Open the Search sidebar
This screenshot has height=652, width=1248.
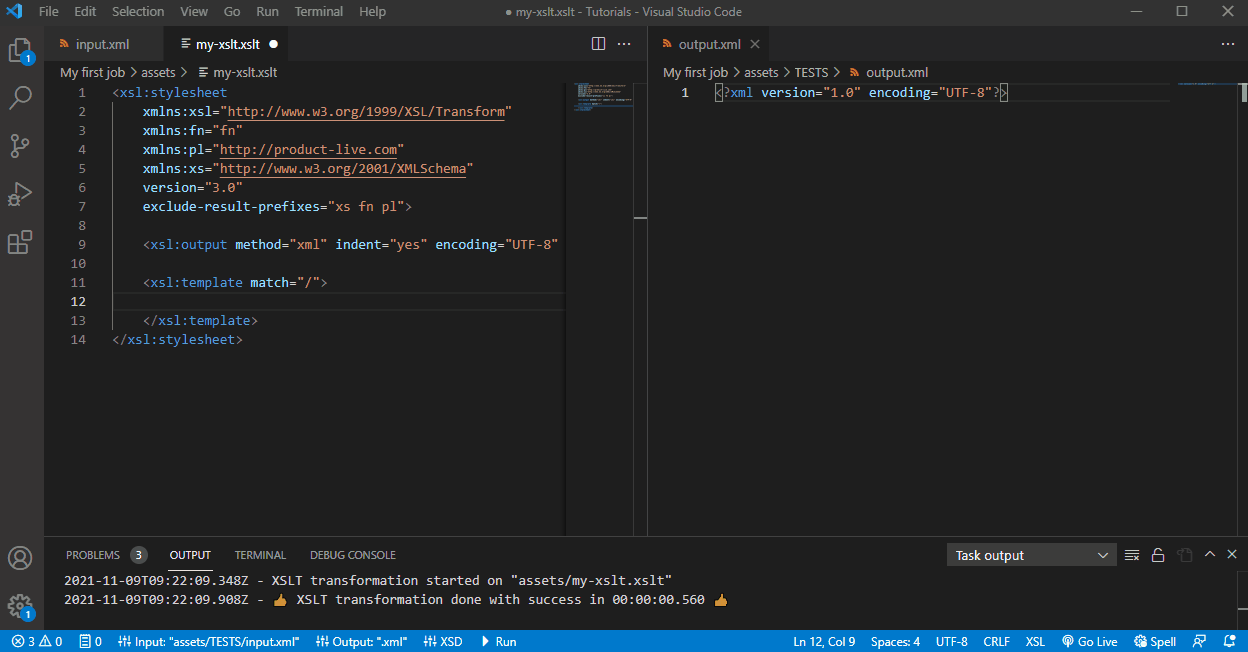[x=21, y=98]
